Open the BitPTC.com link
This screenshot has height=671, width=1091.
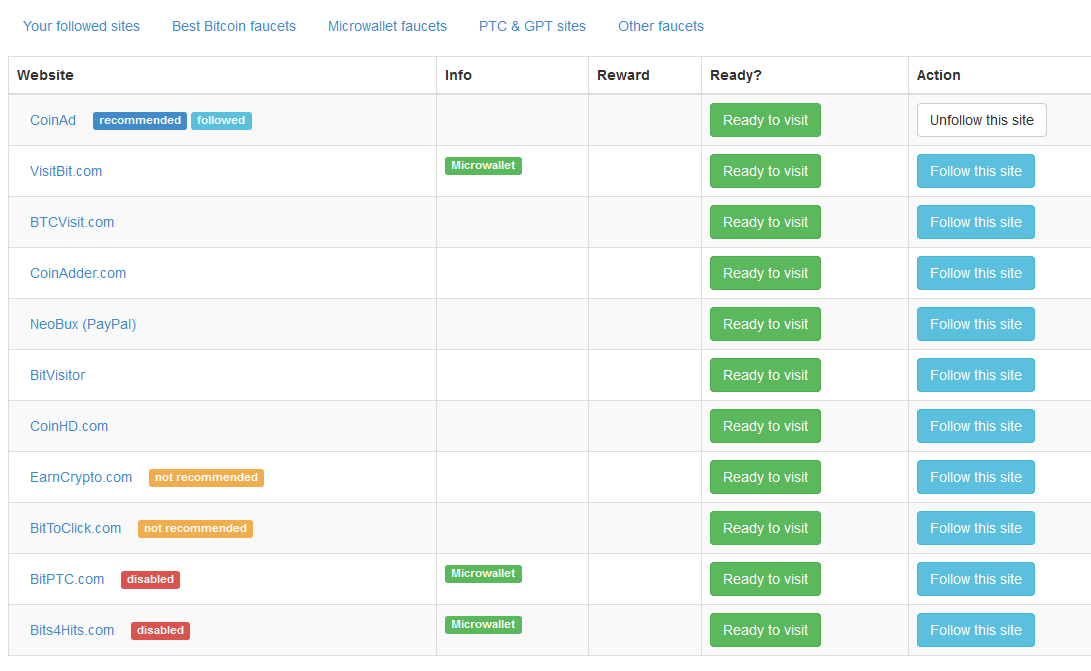point(67,579)
